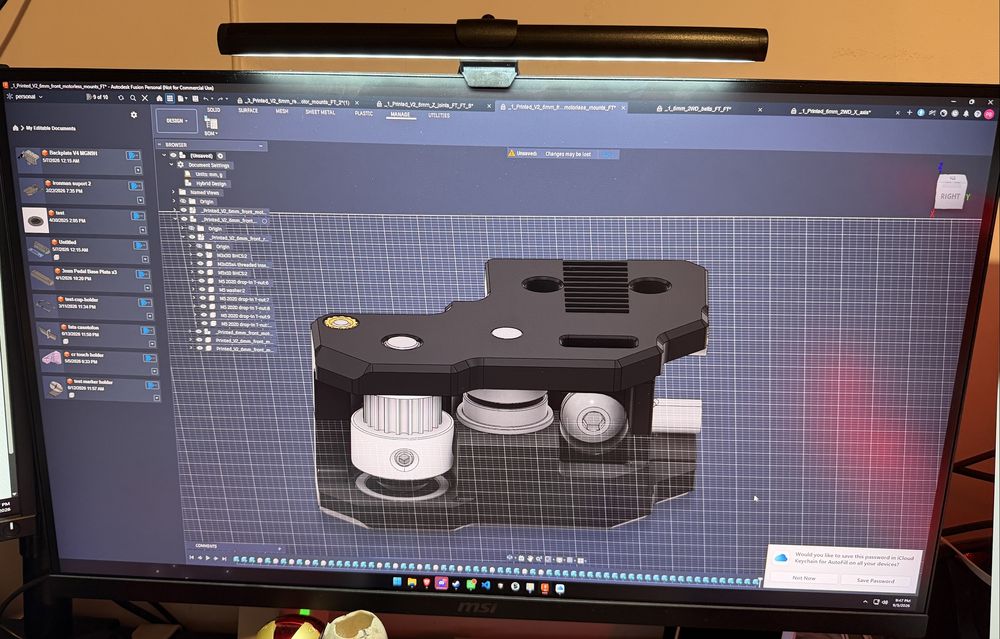Toggle the activate radio button on second _Printed_V2_6mm_front row
The image size is (1000, 639).
265,221
